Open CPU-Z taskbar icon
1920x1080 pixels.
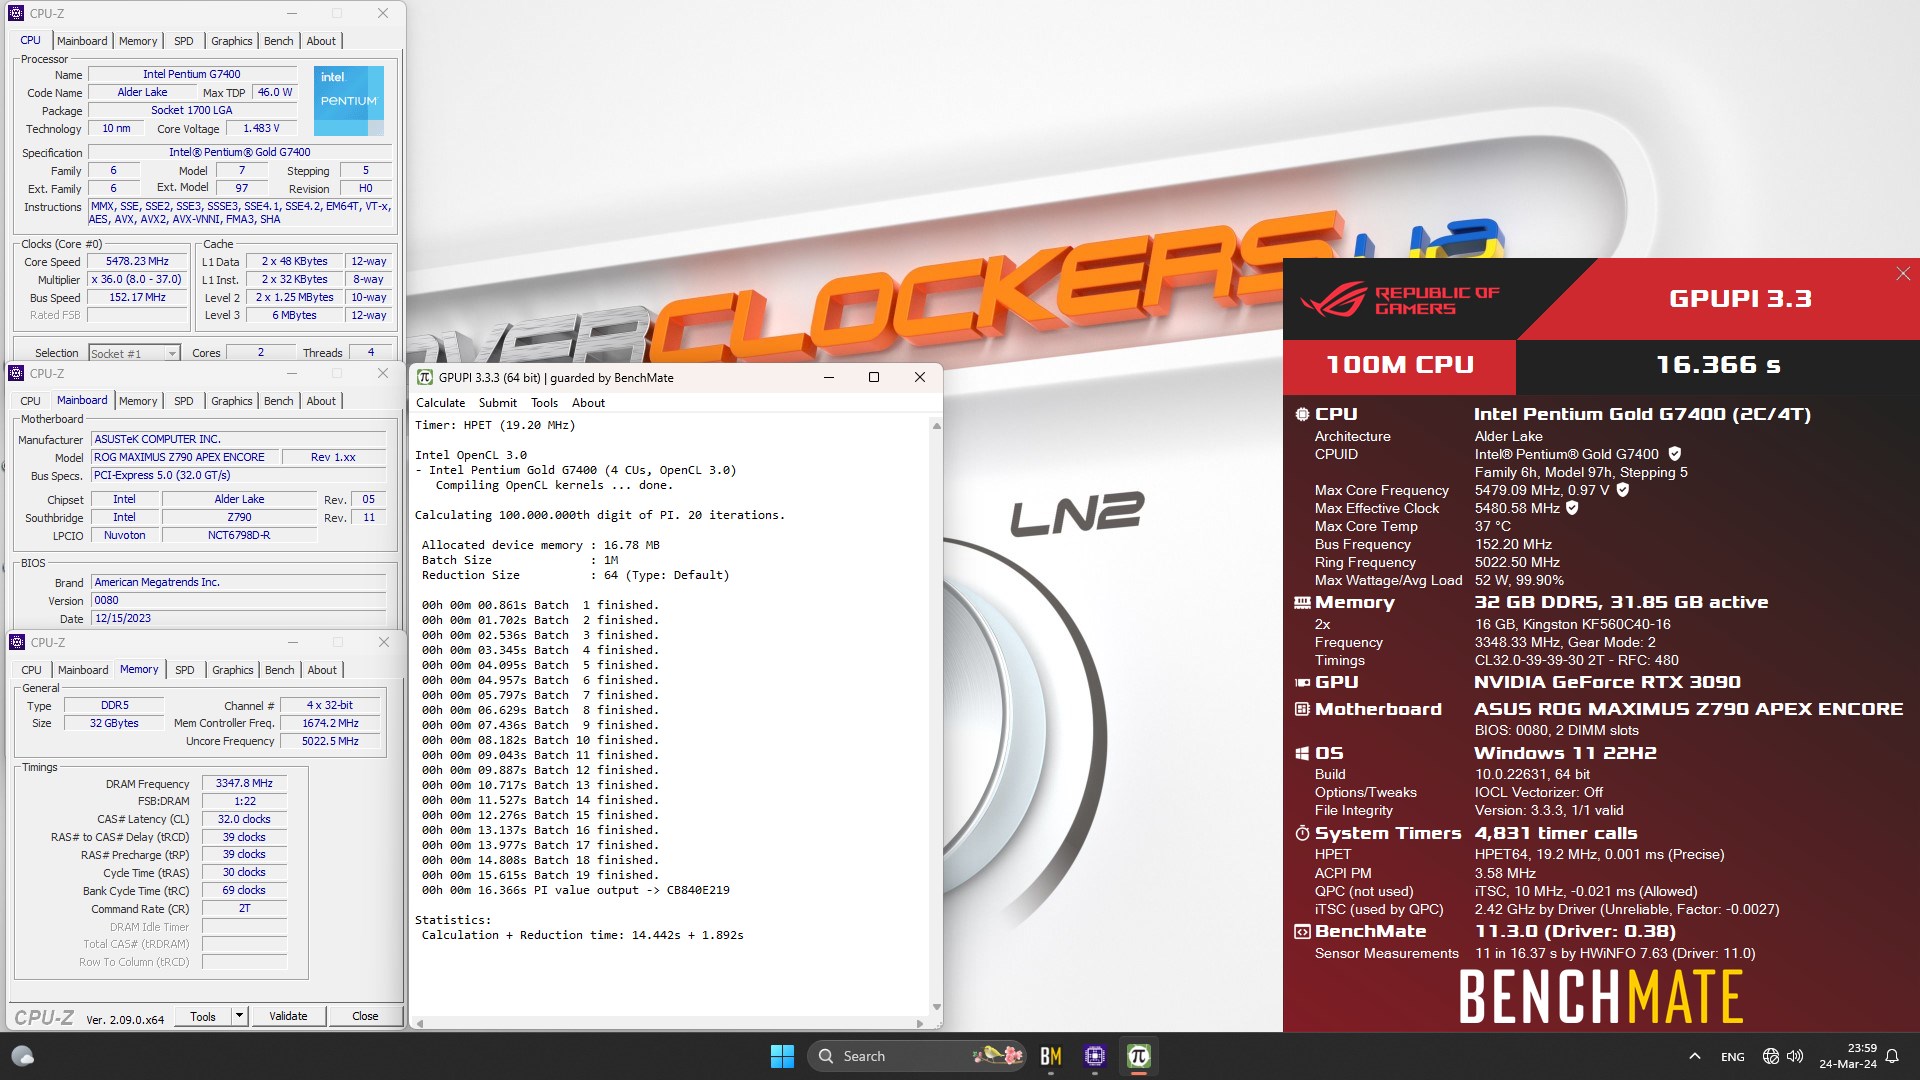click(x=1095, y=1056)
